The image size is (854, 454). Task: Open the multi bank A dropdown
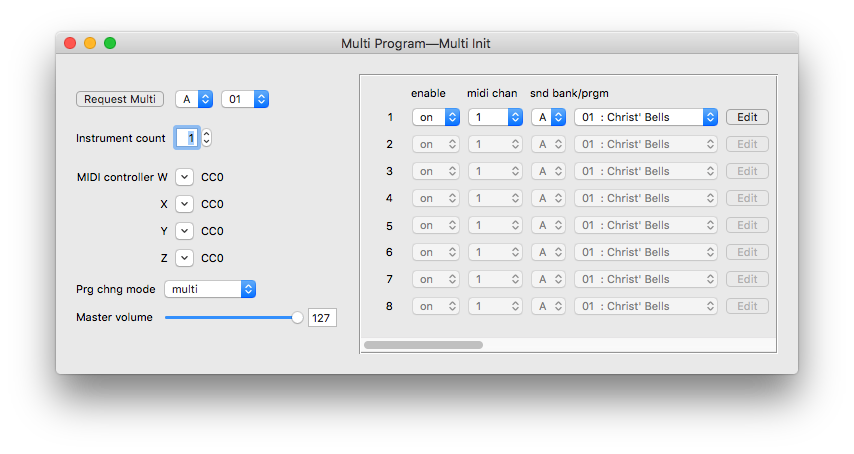194,99
